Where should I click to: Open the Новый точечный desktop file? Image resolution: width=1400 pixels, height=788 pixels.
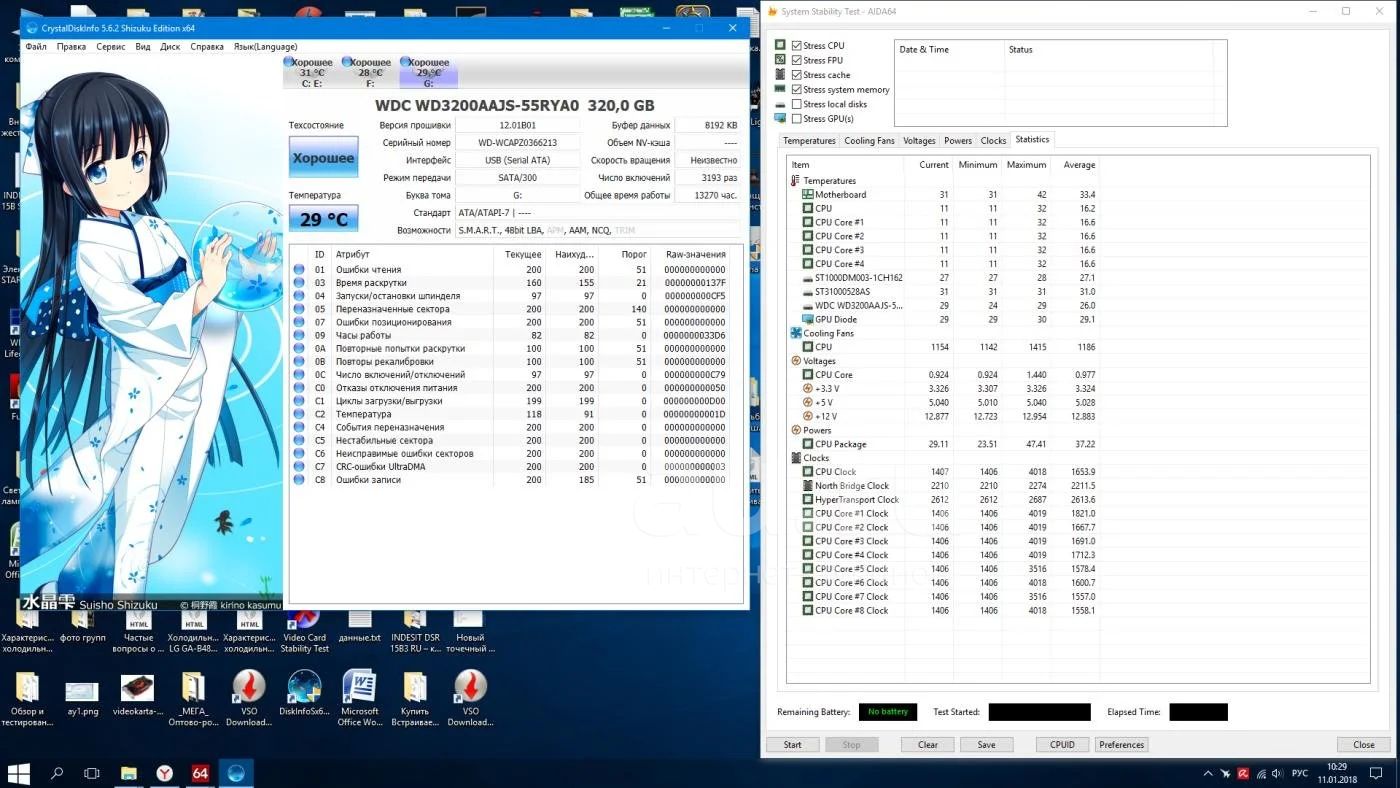tap(469, 630)
